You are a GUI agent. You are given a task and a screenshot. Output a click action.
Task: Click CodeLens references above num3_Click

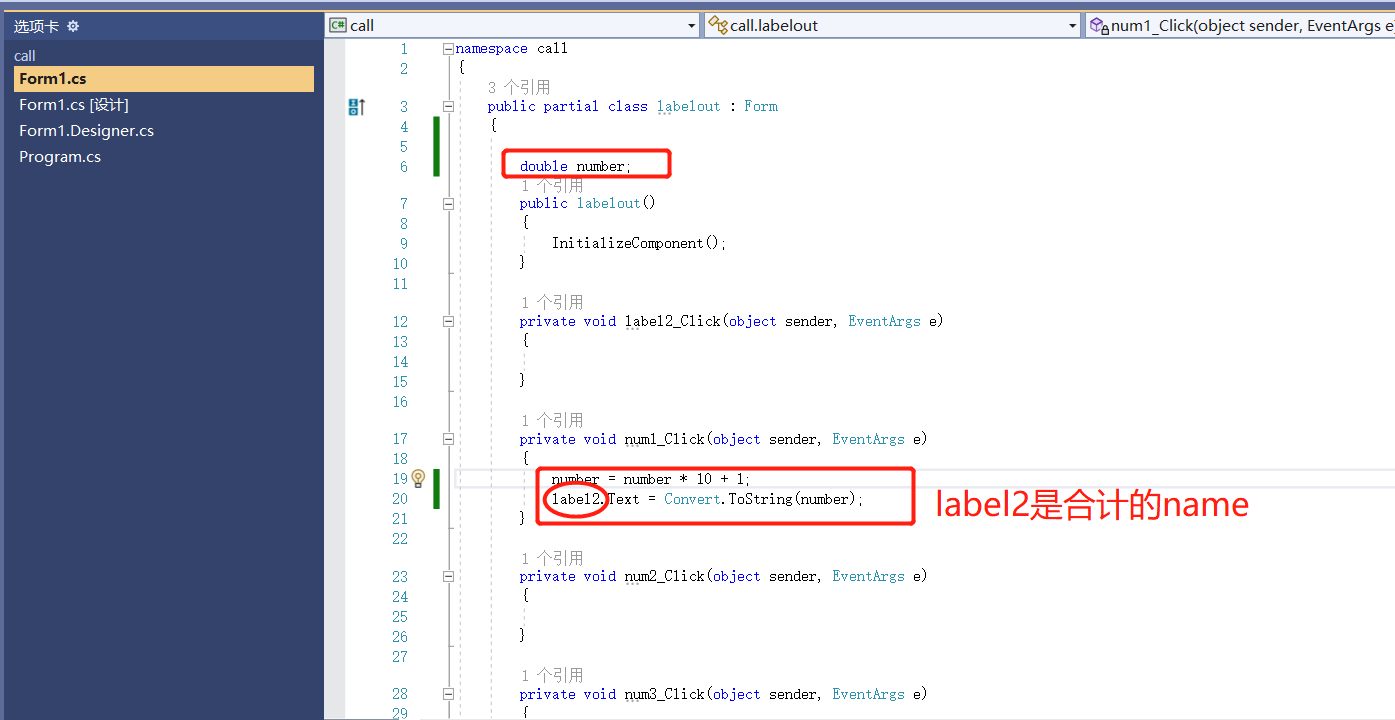pyautogui.click(x=552, y=675)
